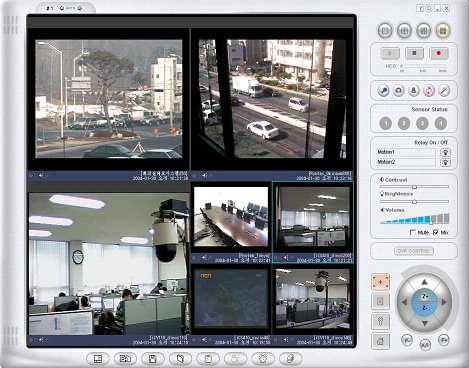This screenshot has width=469, height=368.
Task: Start recording with the red record button
Action: click(x=439, y=53)
